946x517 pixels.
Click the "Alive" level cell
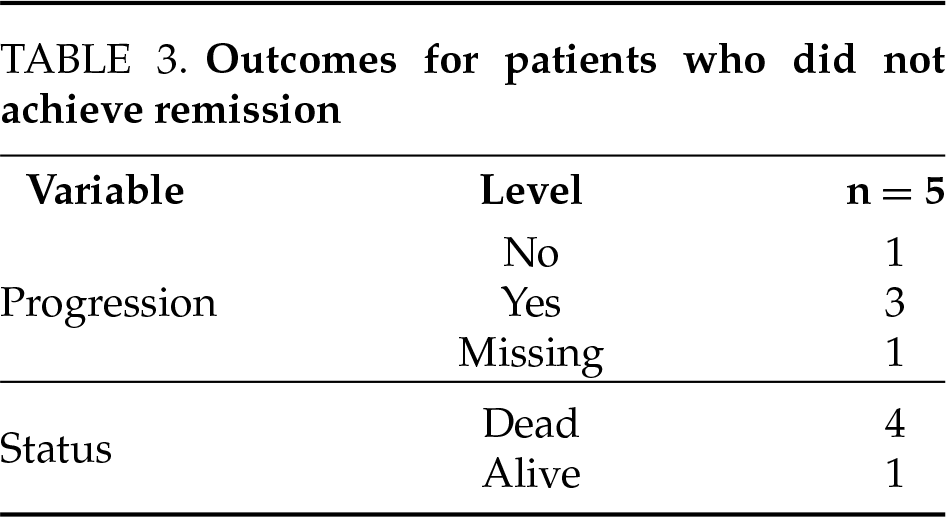(x=531, y=473)
